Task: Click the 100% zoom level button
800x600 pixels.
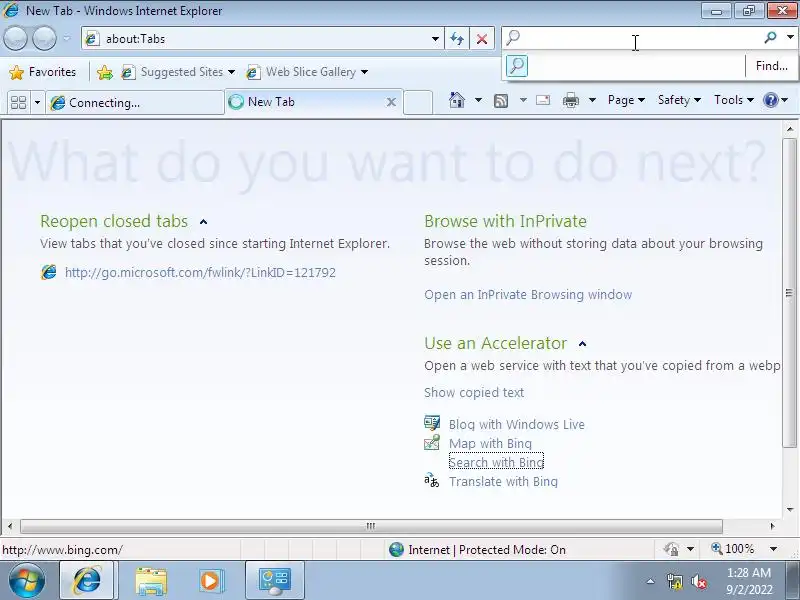Action: coord(733,549)
